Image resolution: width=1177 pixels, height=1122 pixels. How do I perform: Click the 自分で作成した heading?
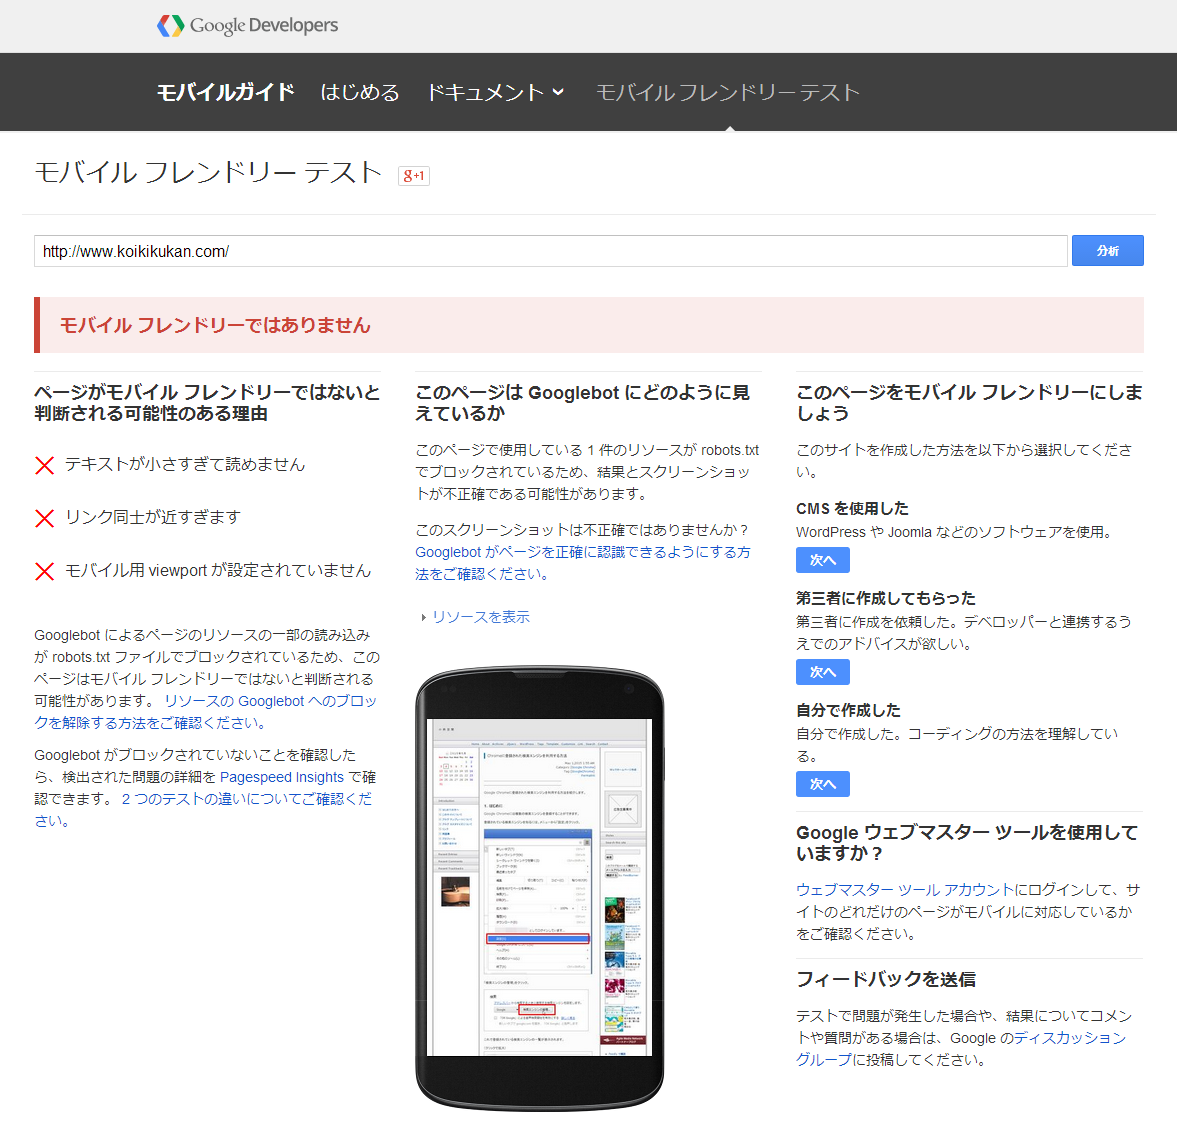pos(848,710)
